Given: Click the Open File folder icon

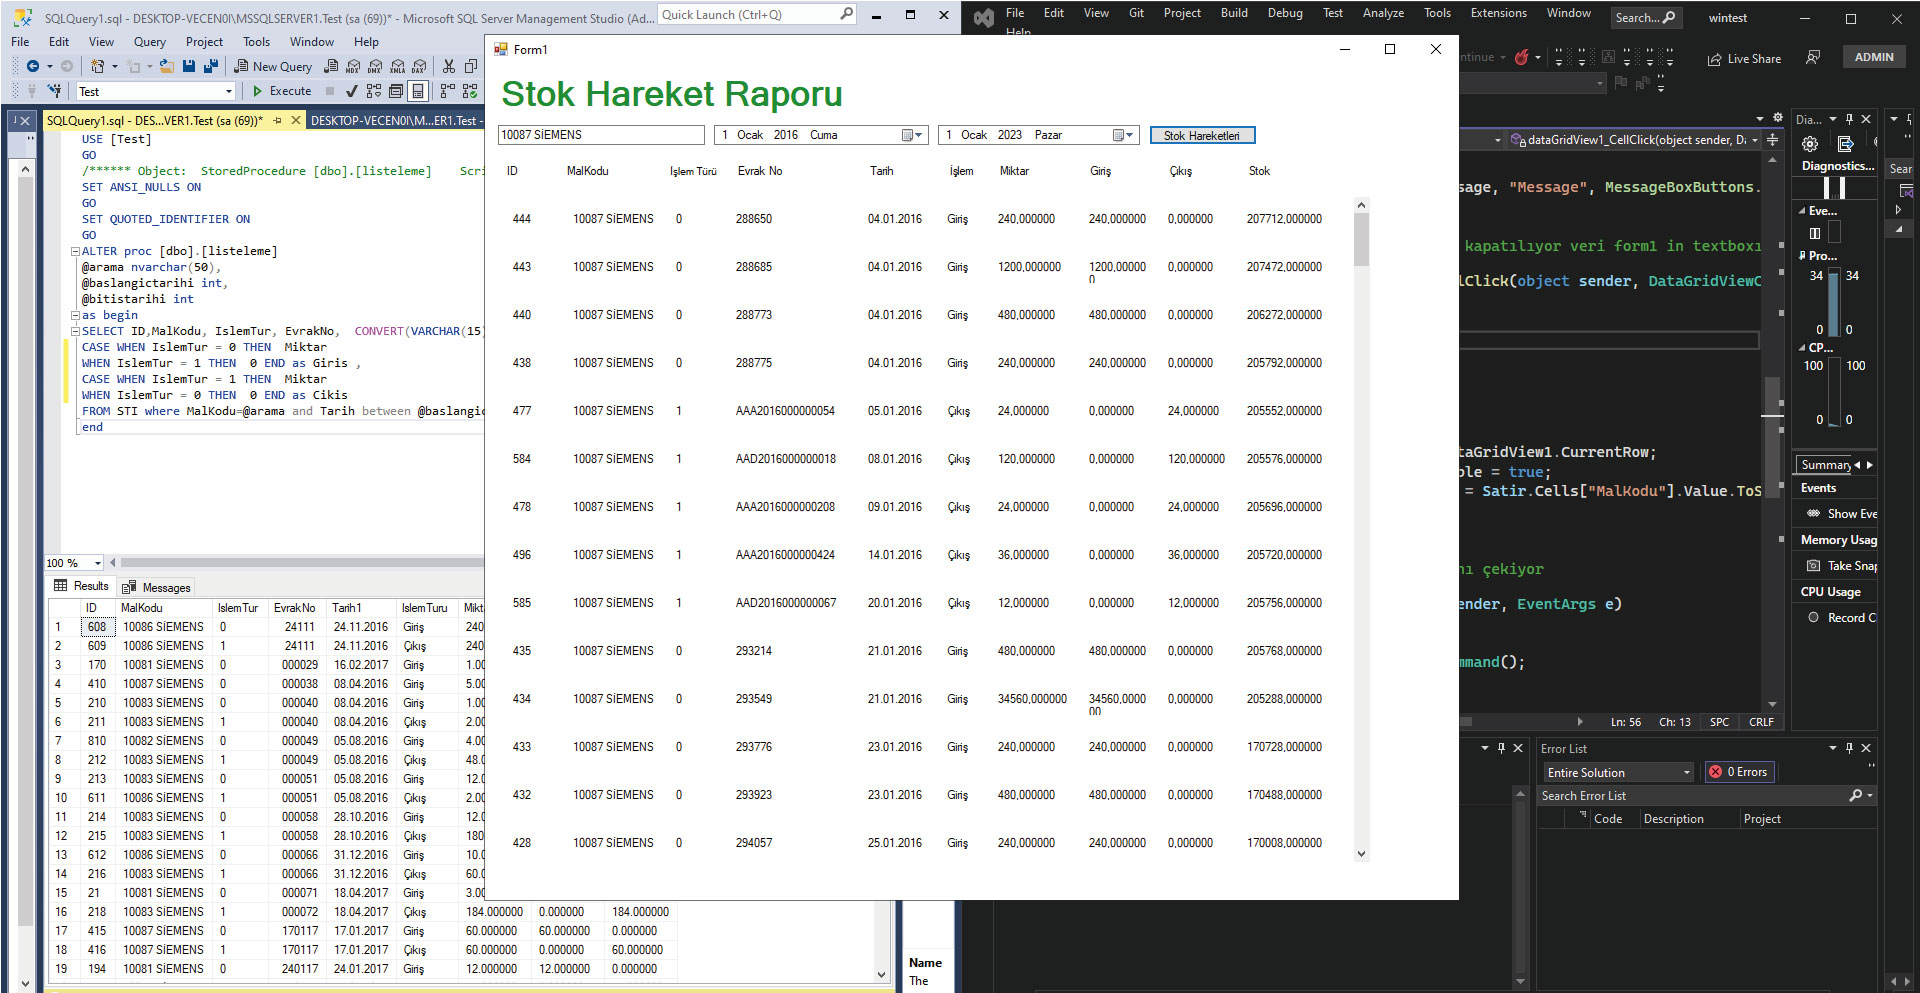Looking at the screenshot, I should [166, 66].
